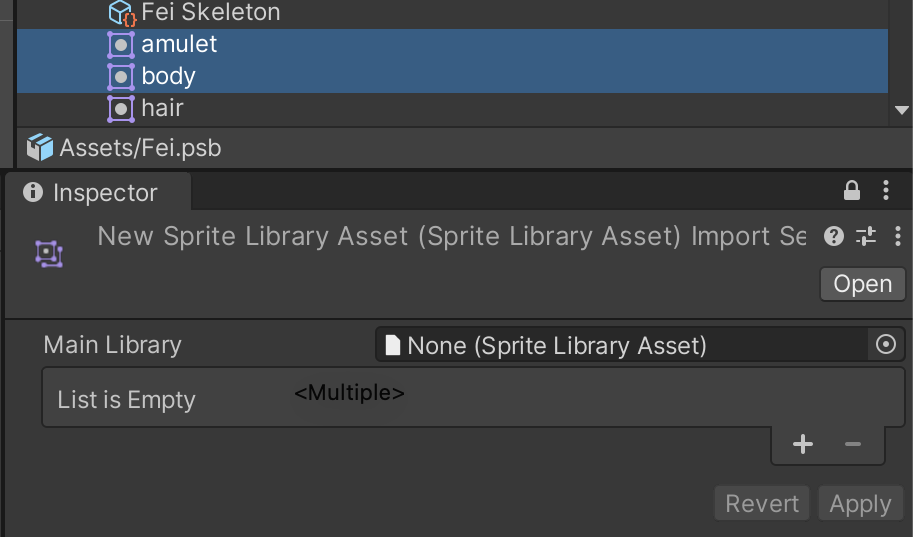Click the amulet sprite icon
913x537 pixels.
121,45
